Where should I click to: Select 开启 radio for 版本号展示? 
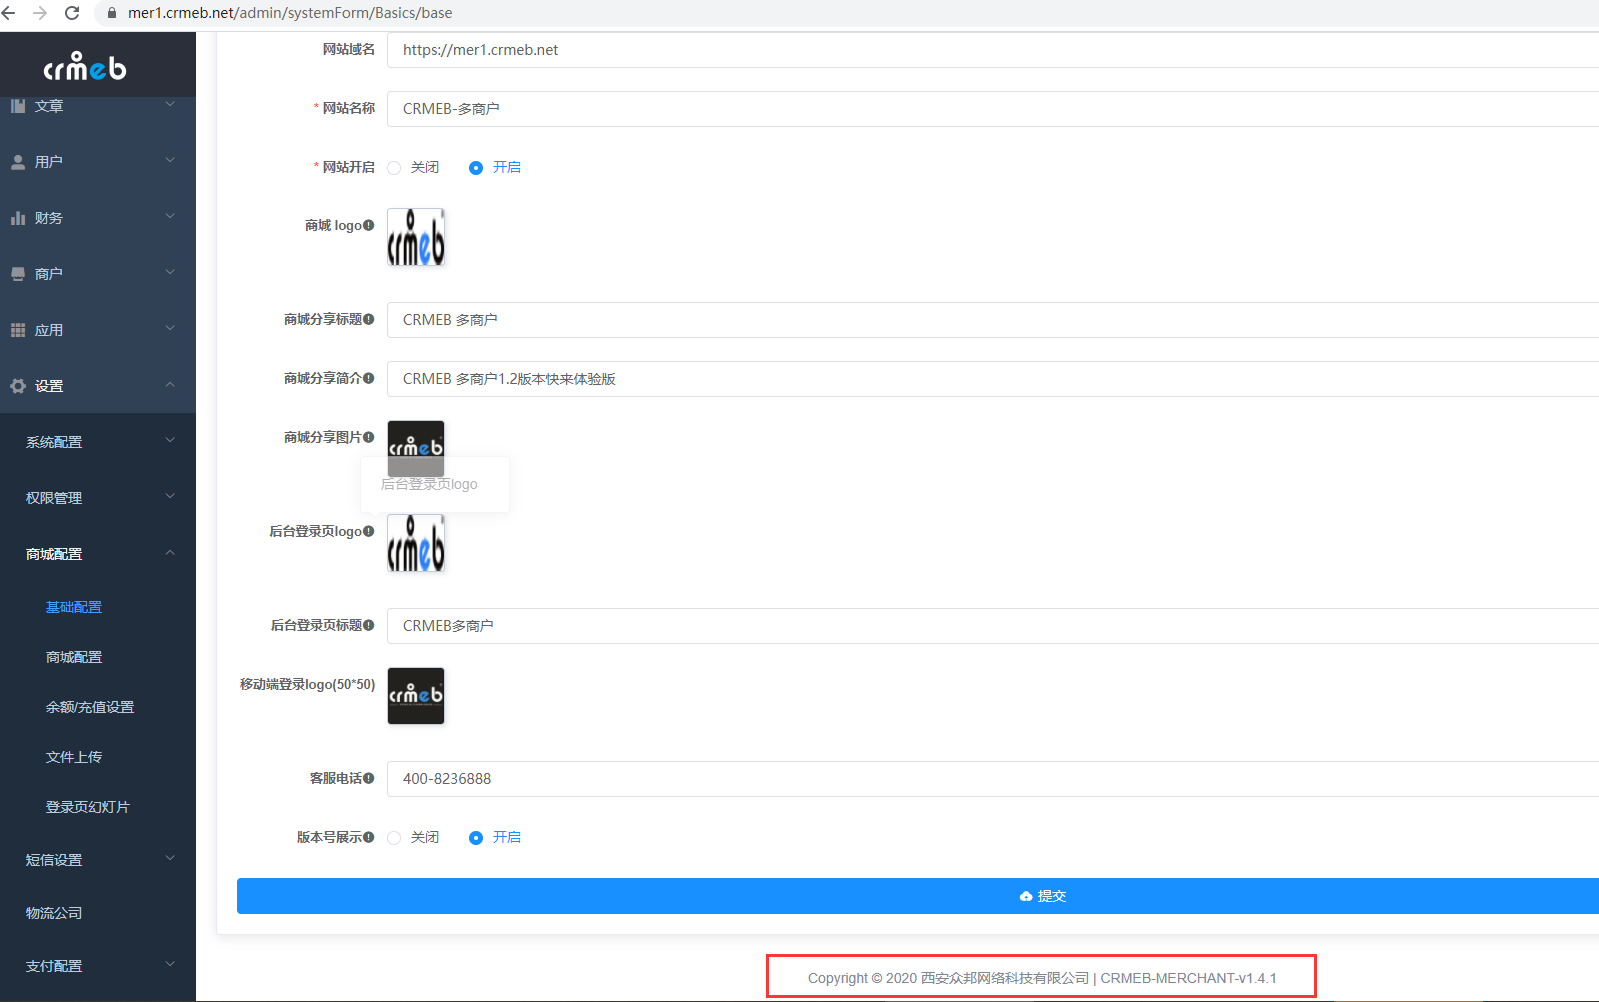476,838
